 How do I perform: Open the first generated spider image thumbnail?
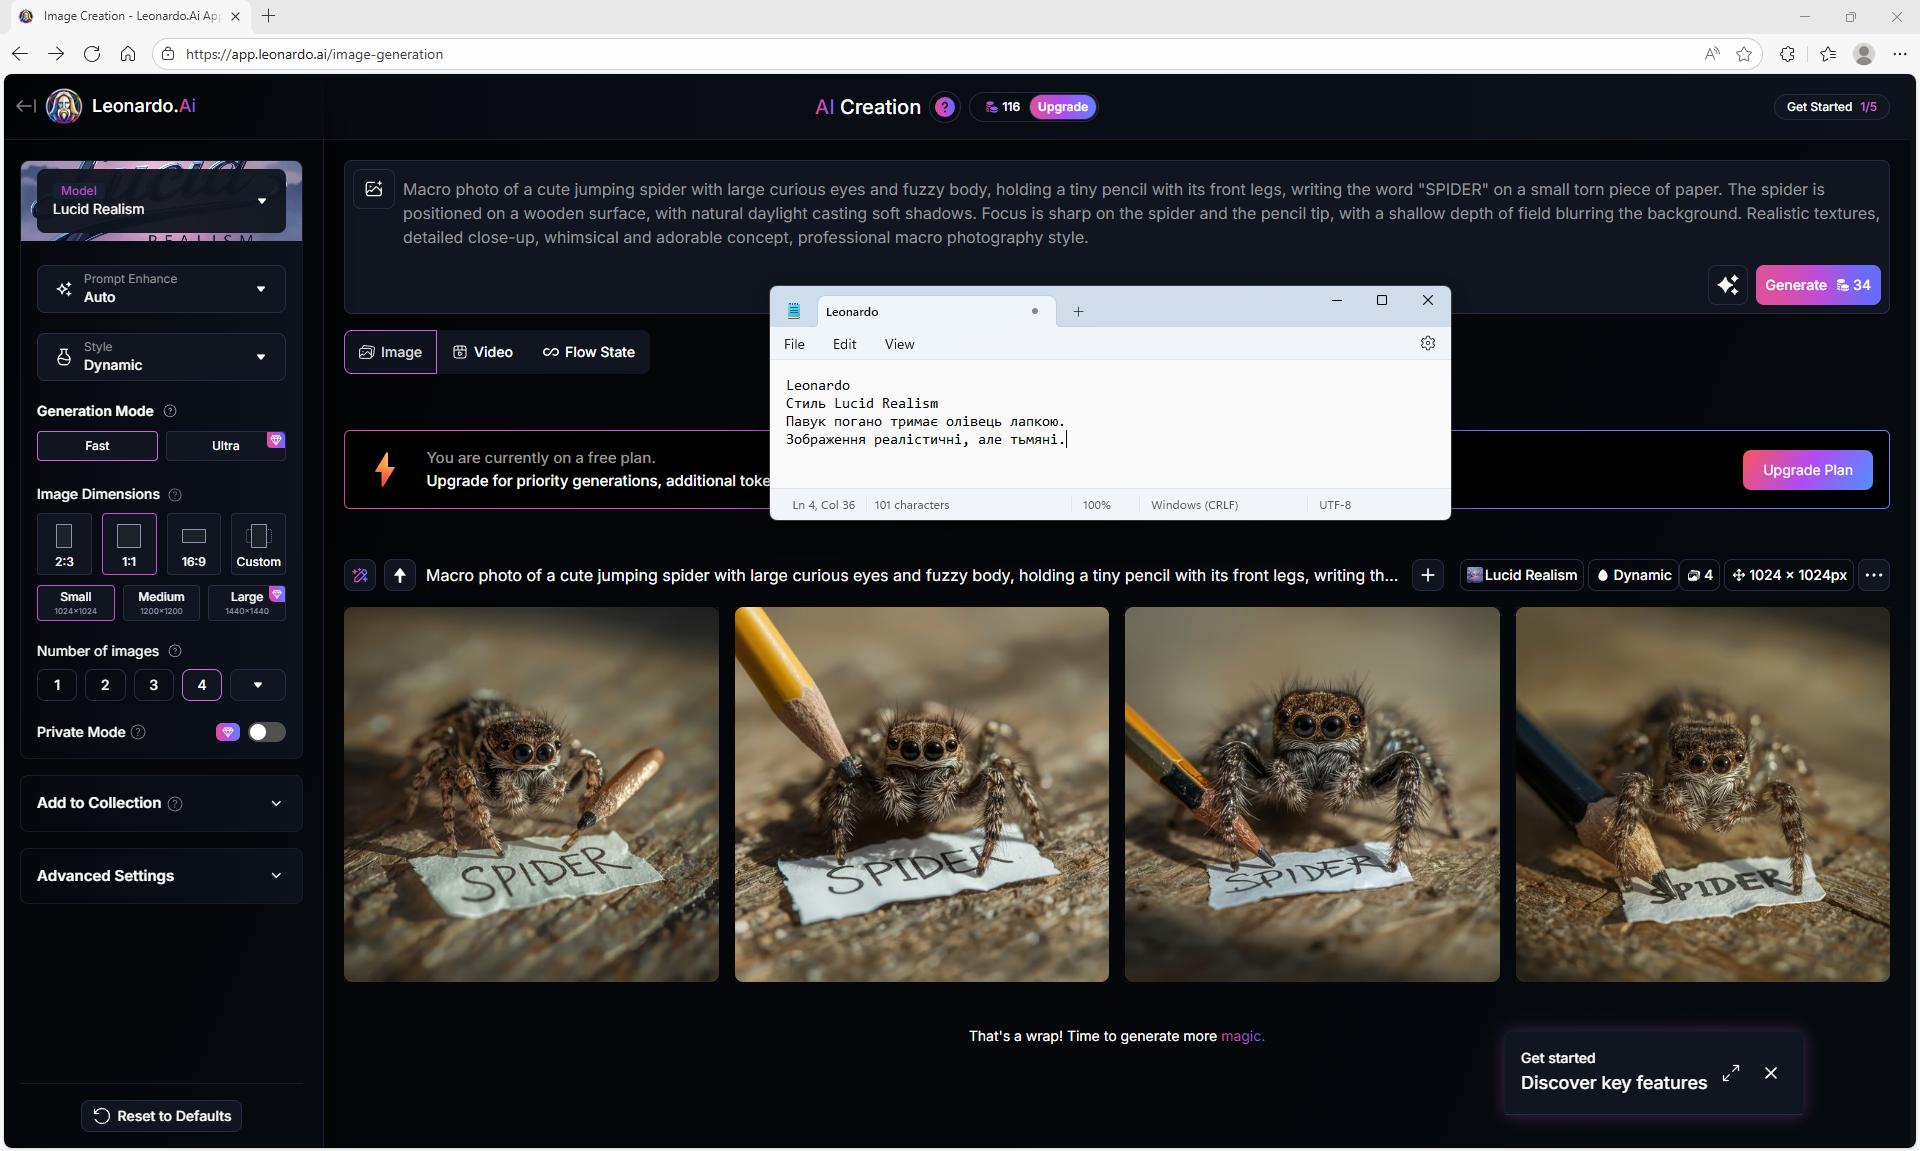(531, 794)
